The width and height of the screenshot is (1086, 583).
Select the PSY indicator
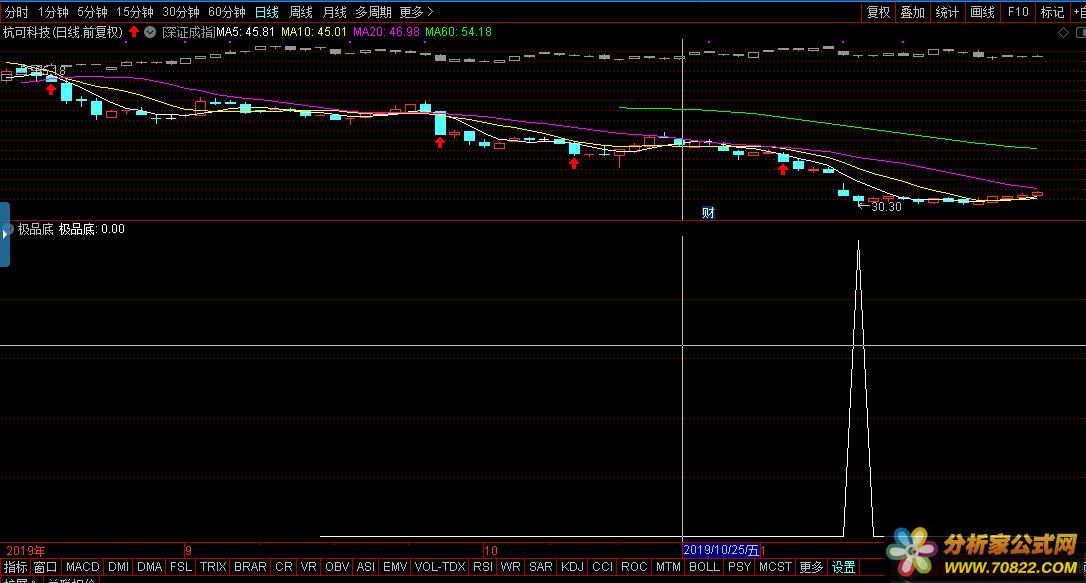[739, 567]
